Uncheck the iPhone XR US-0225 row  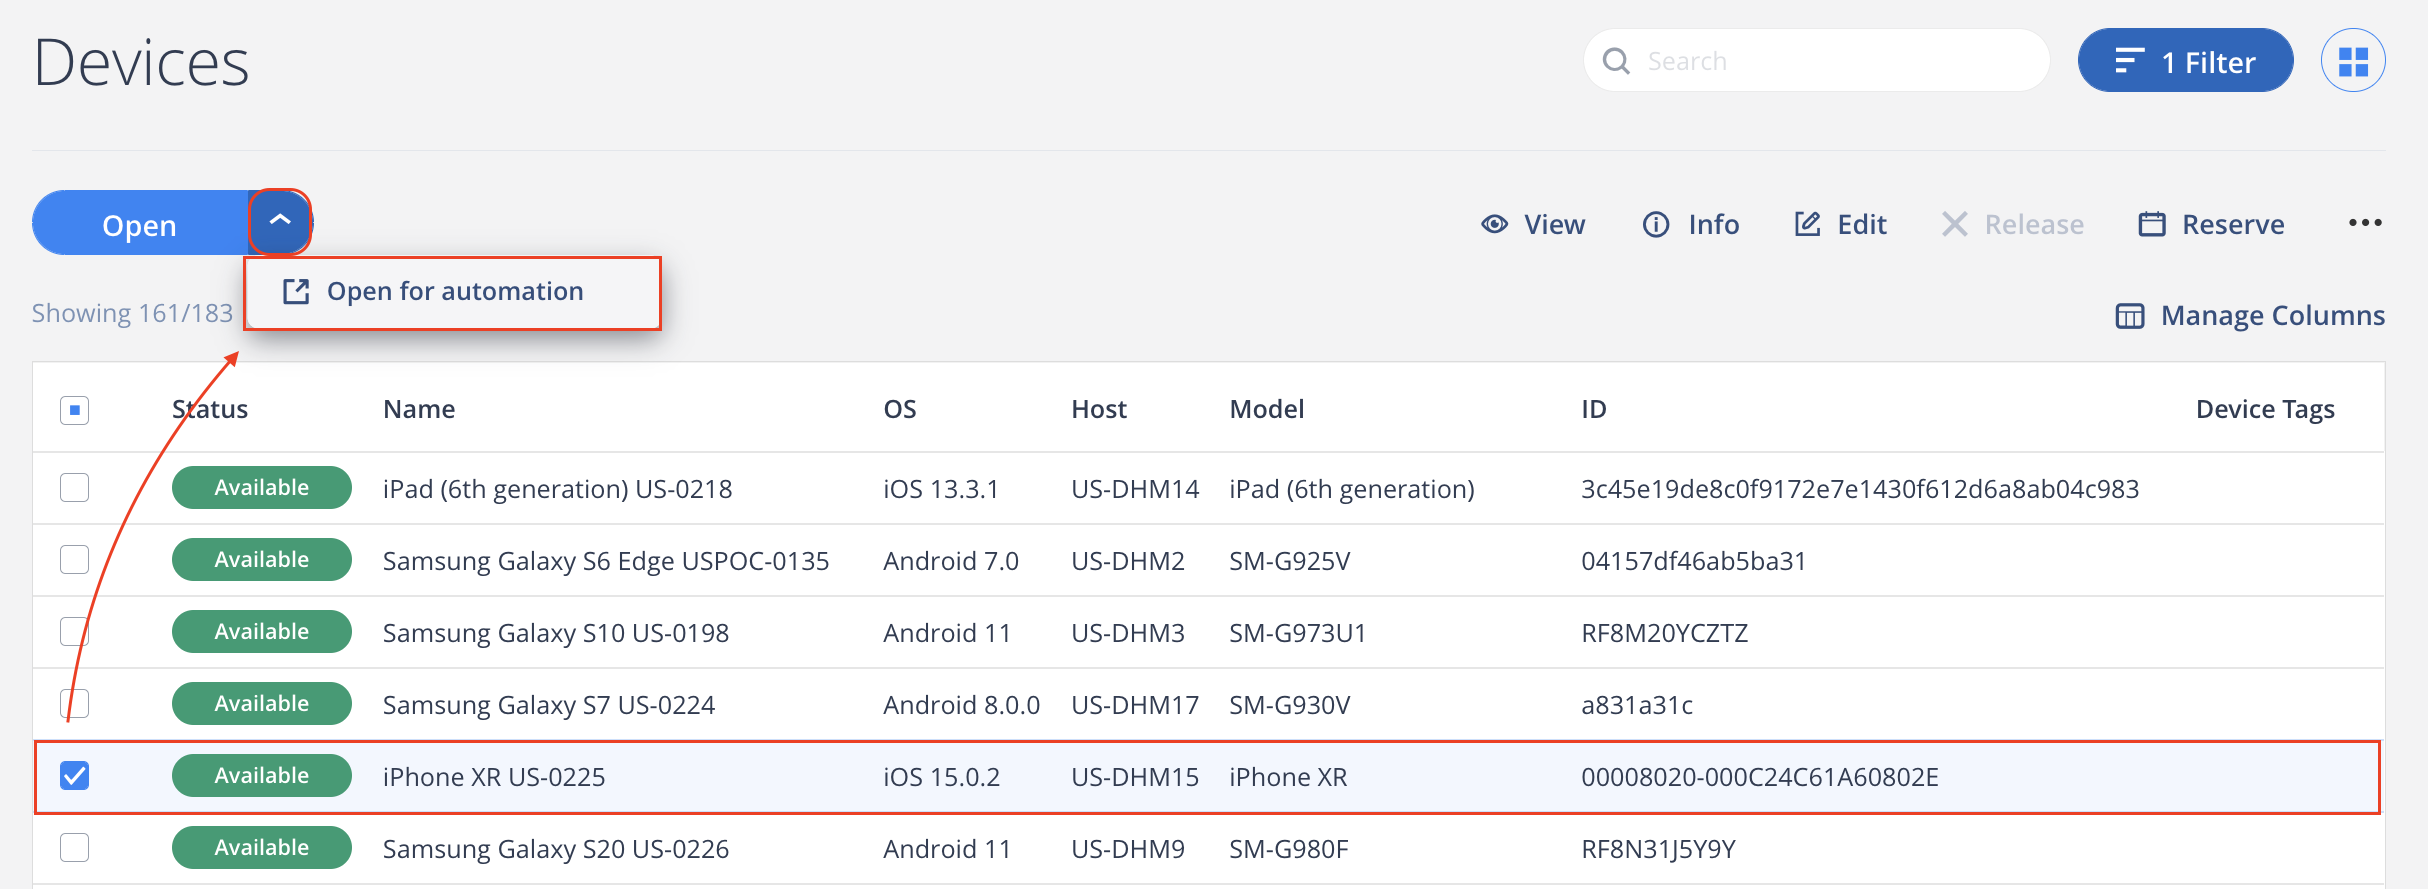coord(75,776)
